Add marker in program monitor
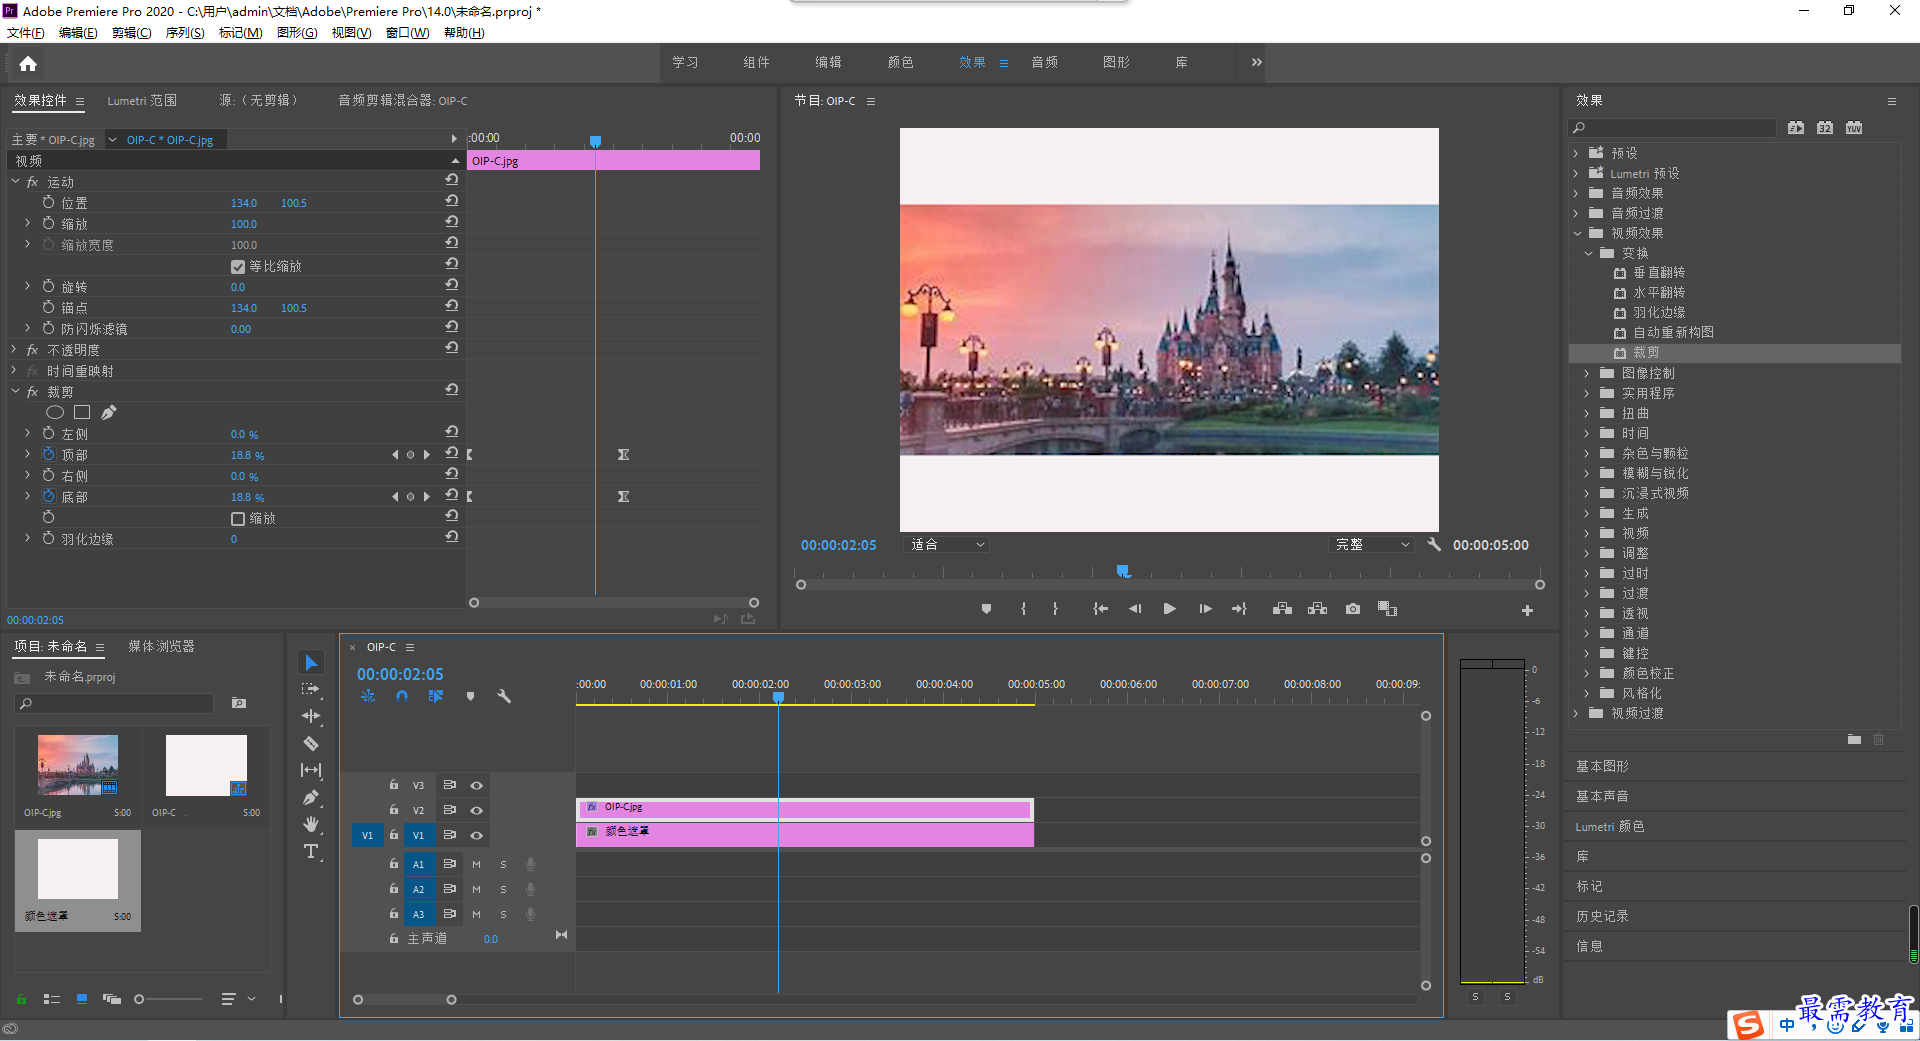 [986, 609]
